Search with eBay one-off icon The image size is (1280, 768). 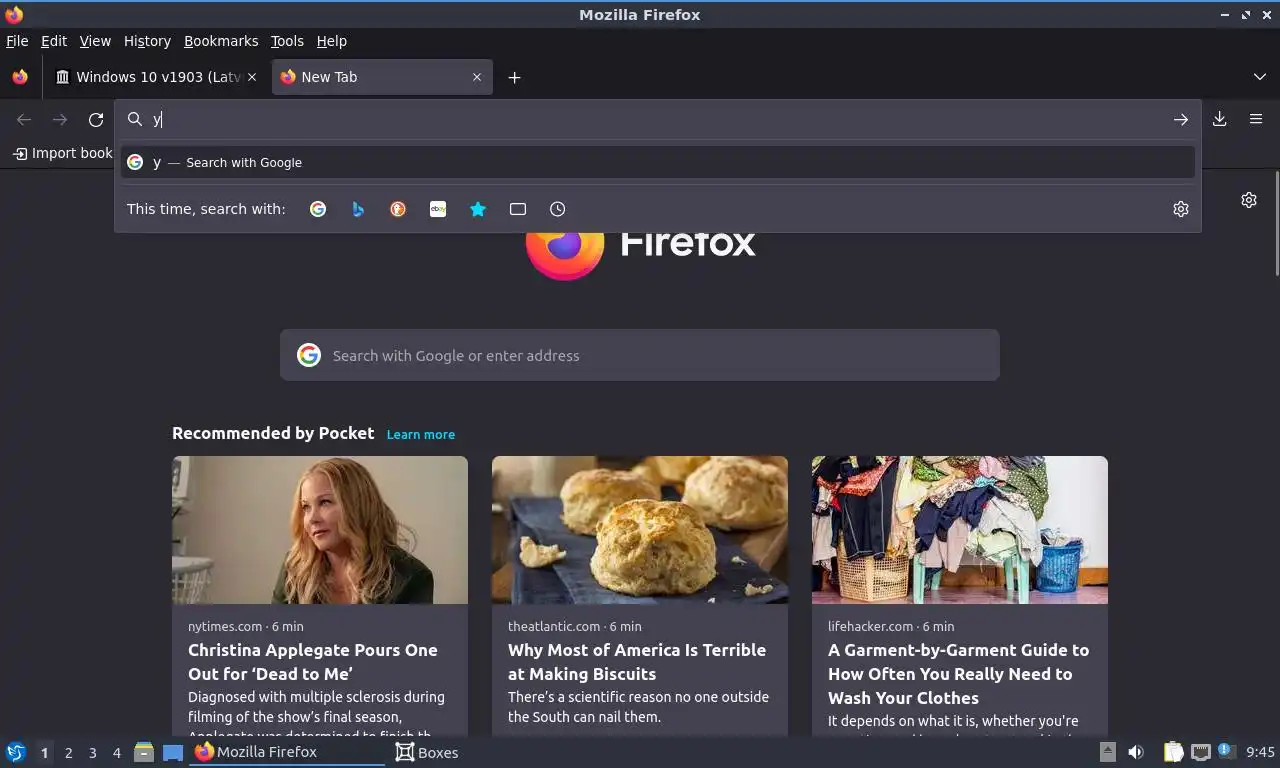438,209
